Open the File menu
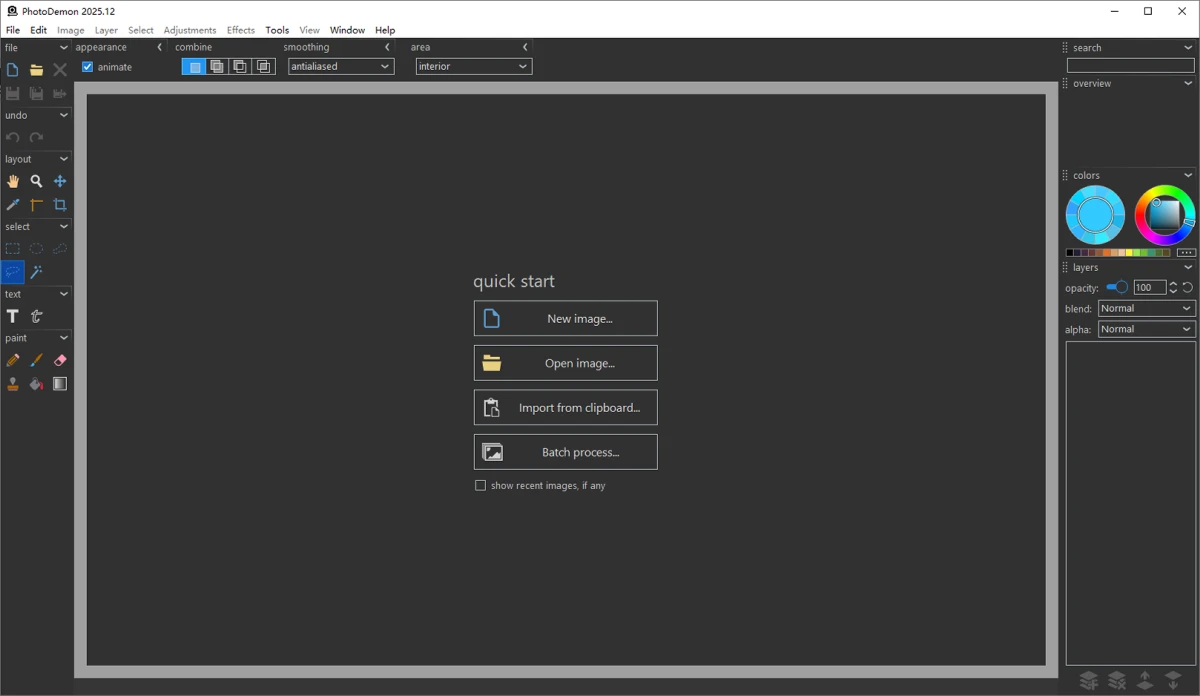The height and width of the screenshot is (696, 1200). point(13,30)
